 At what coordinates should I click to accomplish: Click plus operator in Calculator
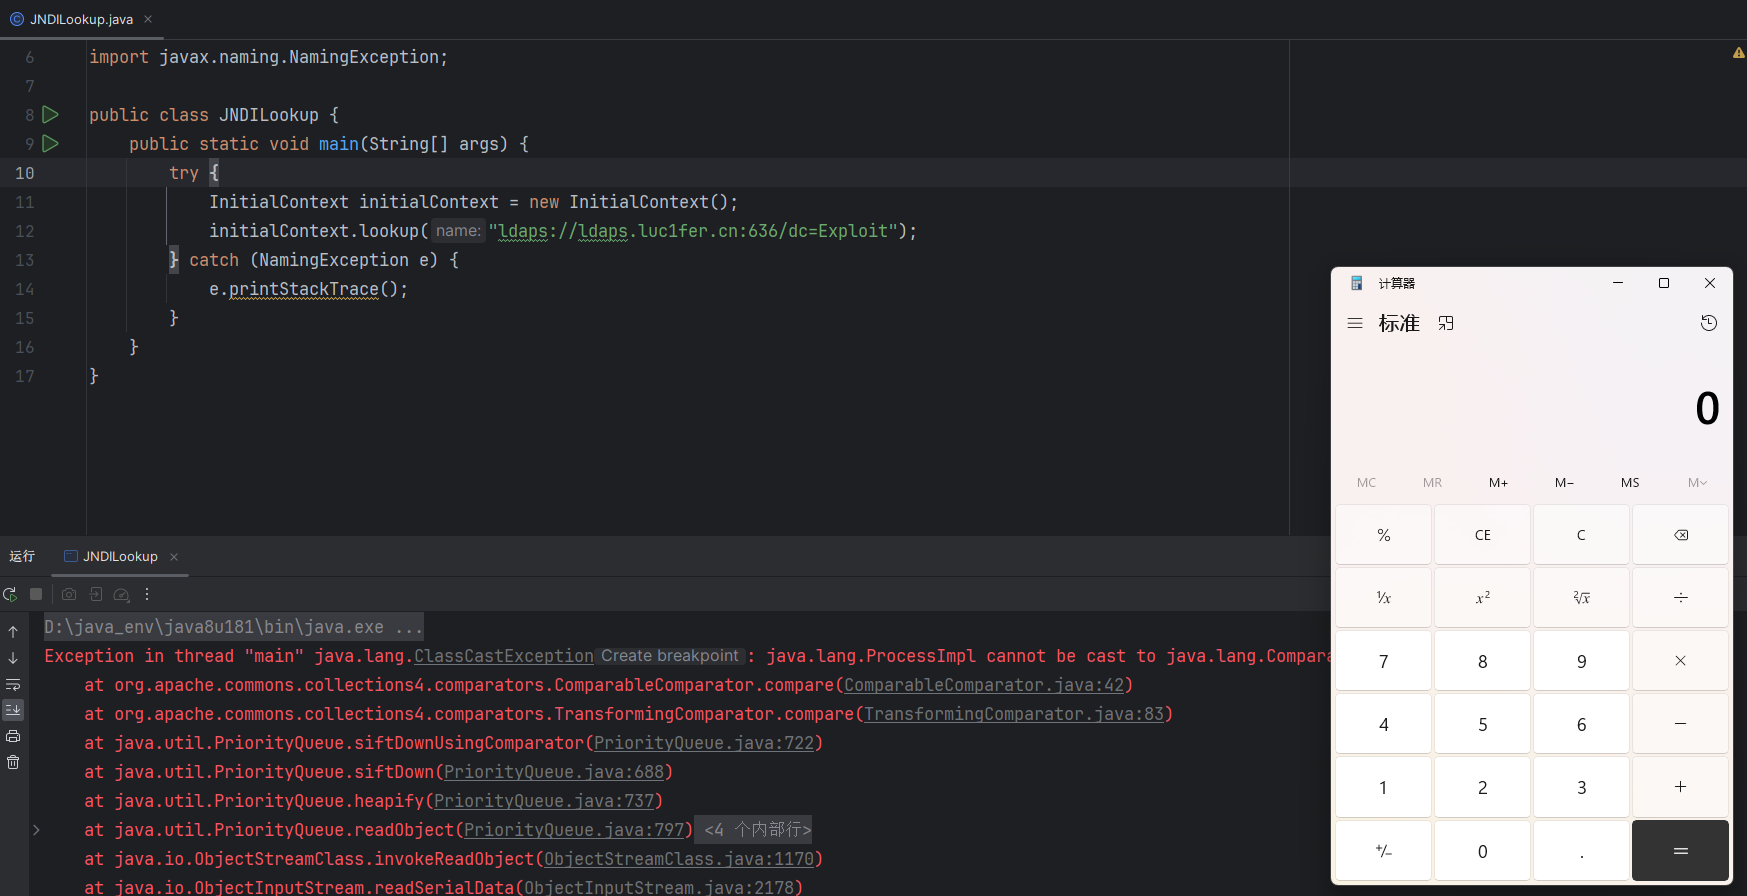1680,787
